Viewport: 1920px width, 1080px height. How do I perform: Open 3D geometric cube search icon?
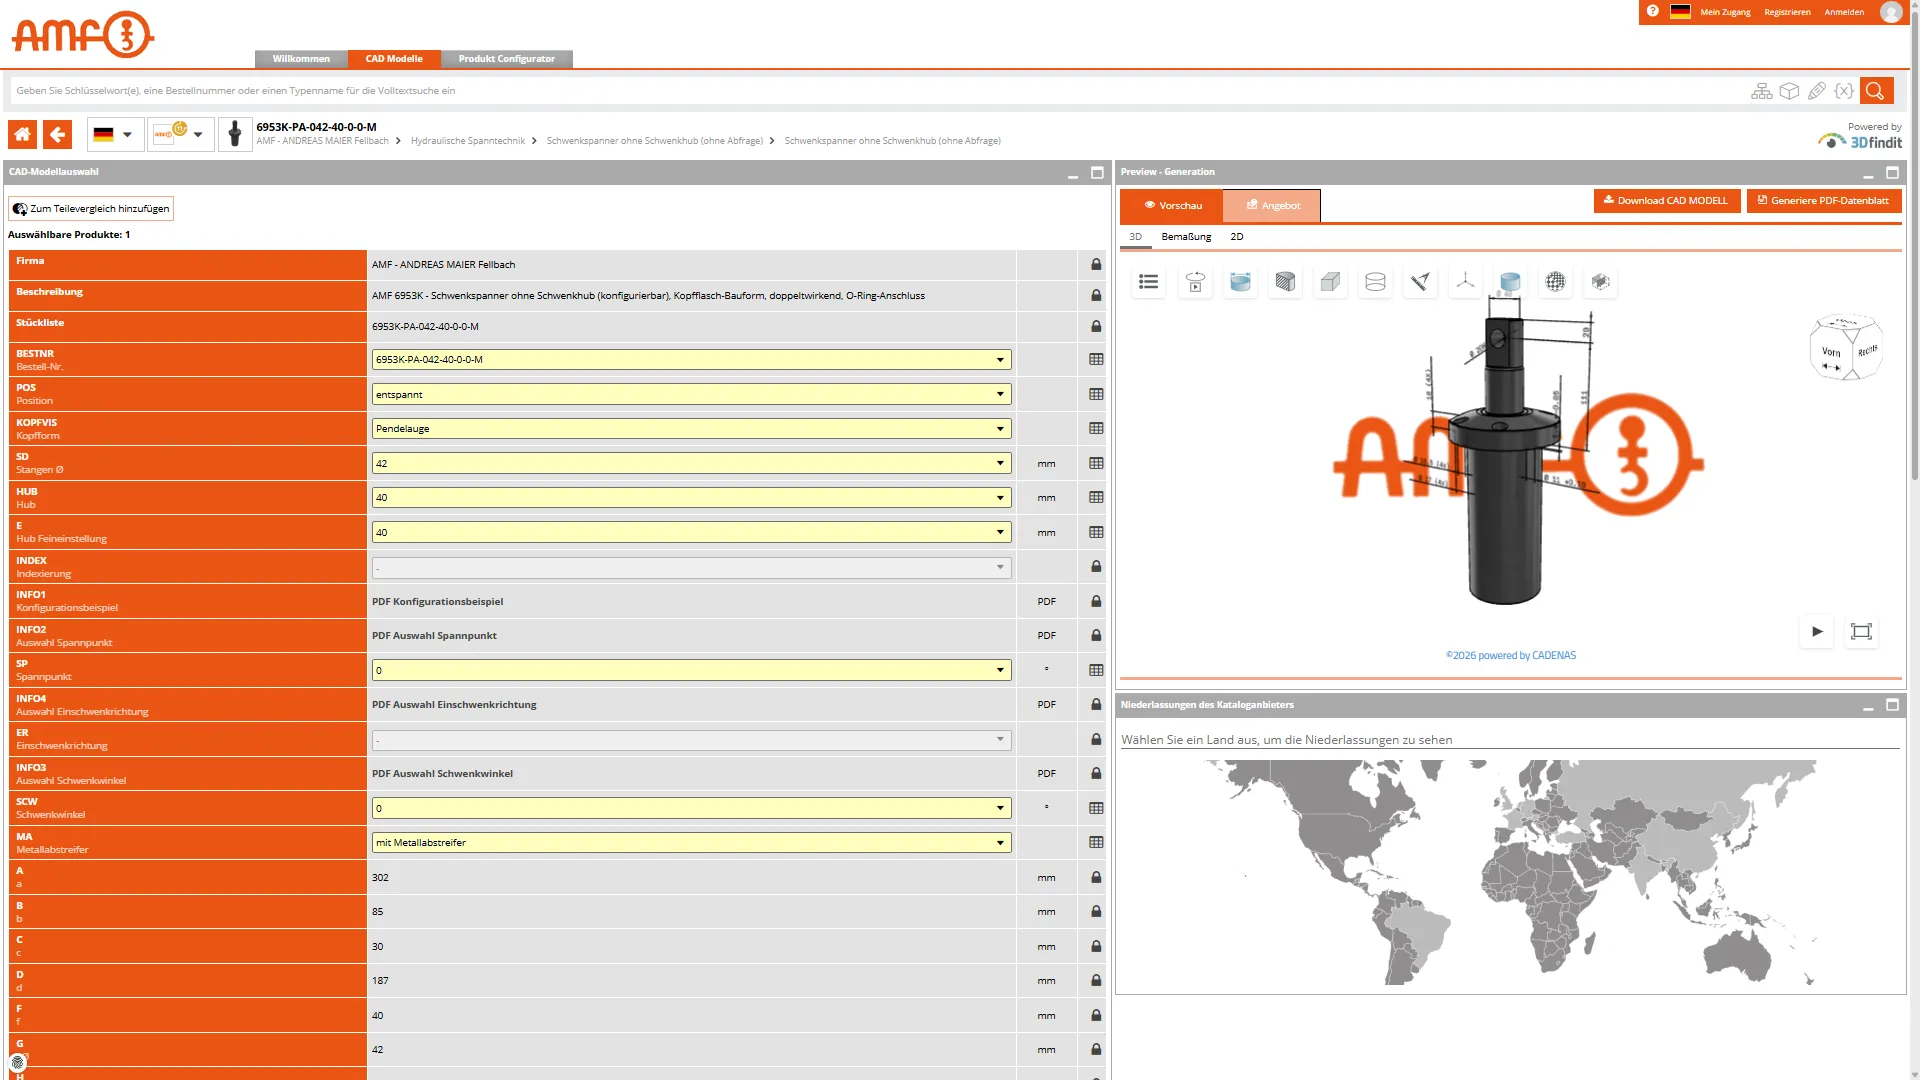coord(1789,91)
